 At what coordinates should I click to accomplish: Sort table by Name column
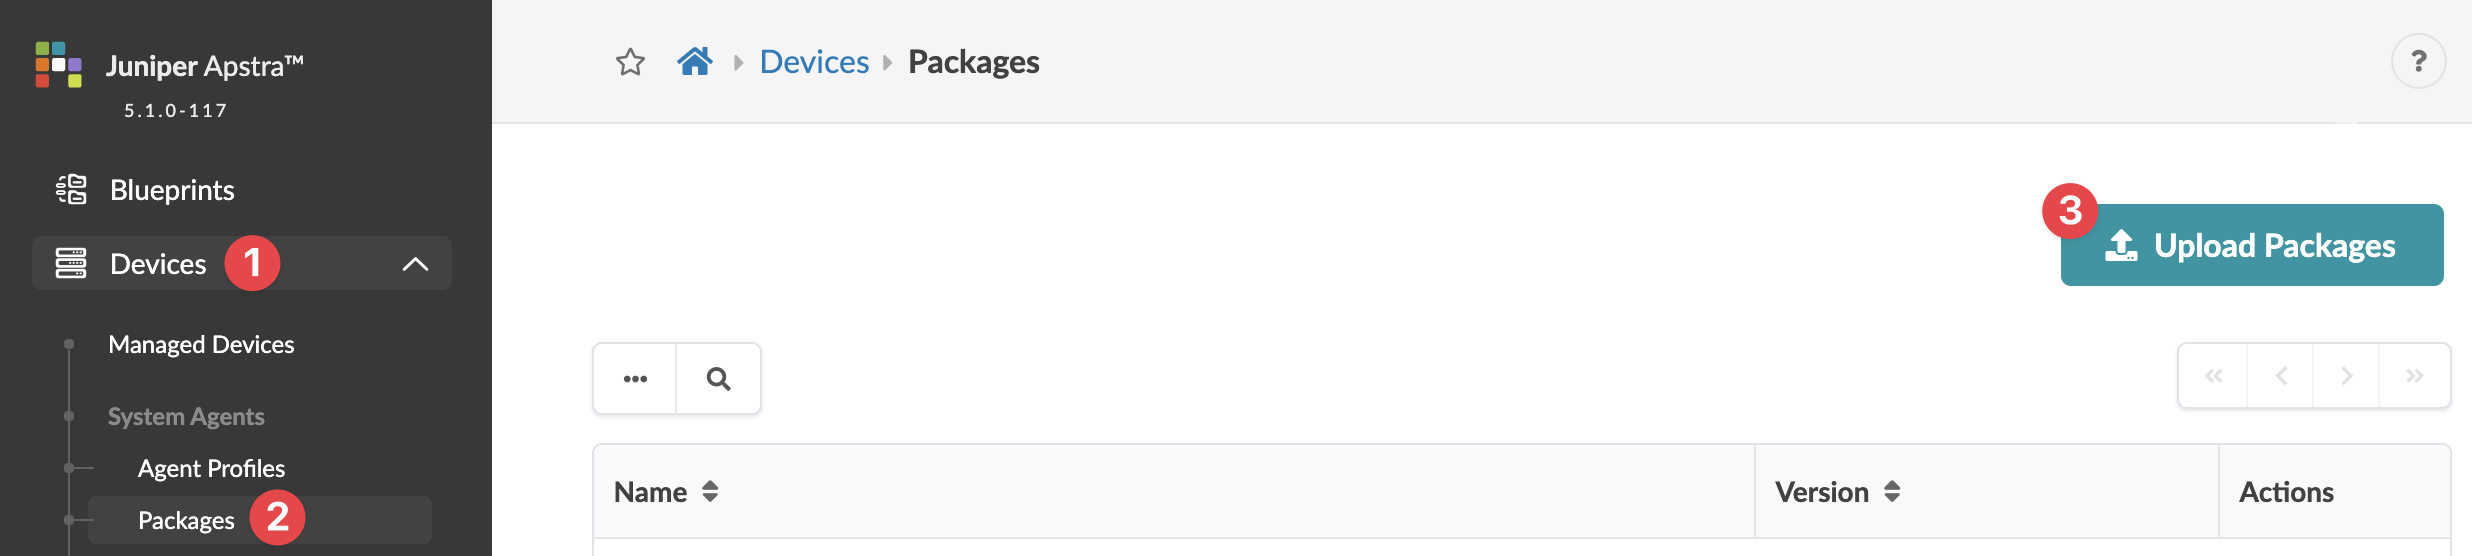click(x=710, y=492)
